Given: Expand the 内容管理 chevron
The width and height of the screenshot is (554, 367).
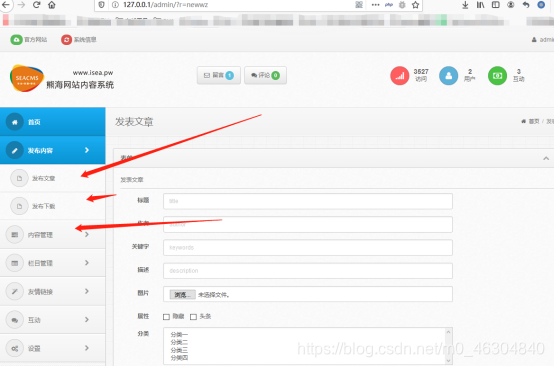Looking at the screenshot, I should [87, 235].
